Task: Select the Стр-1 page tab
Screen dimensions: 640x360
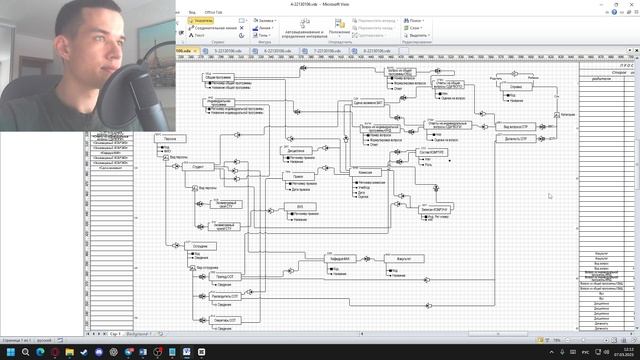Action: pyautogui.click(x=115, y=334)
